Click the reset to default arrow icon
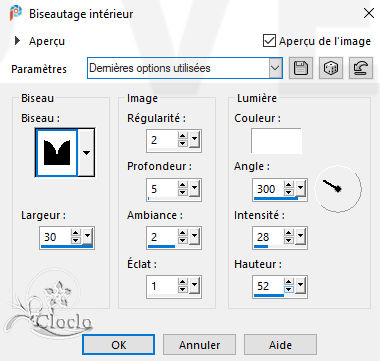Viewport: 380px width, 361px height. 361,68
